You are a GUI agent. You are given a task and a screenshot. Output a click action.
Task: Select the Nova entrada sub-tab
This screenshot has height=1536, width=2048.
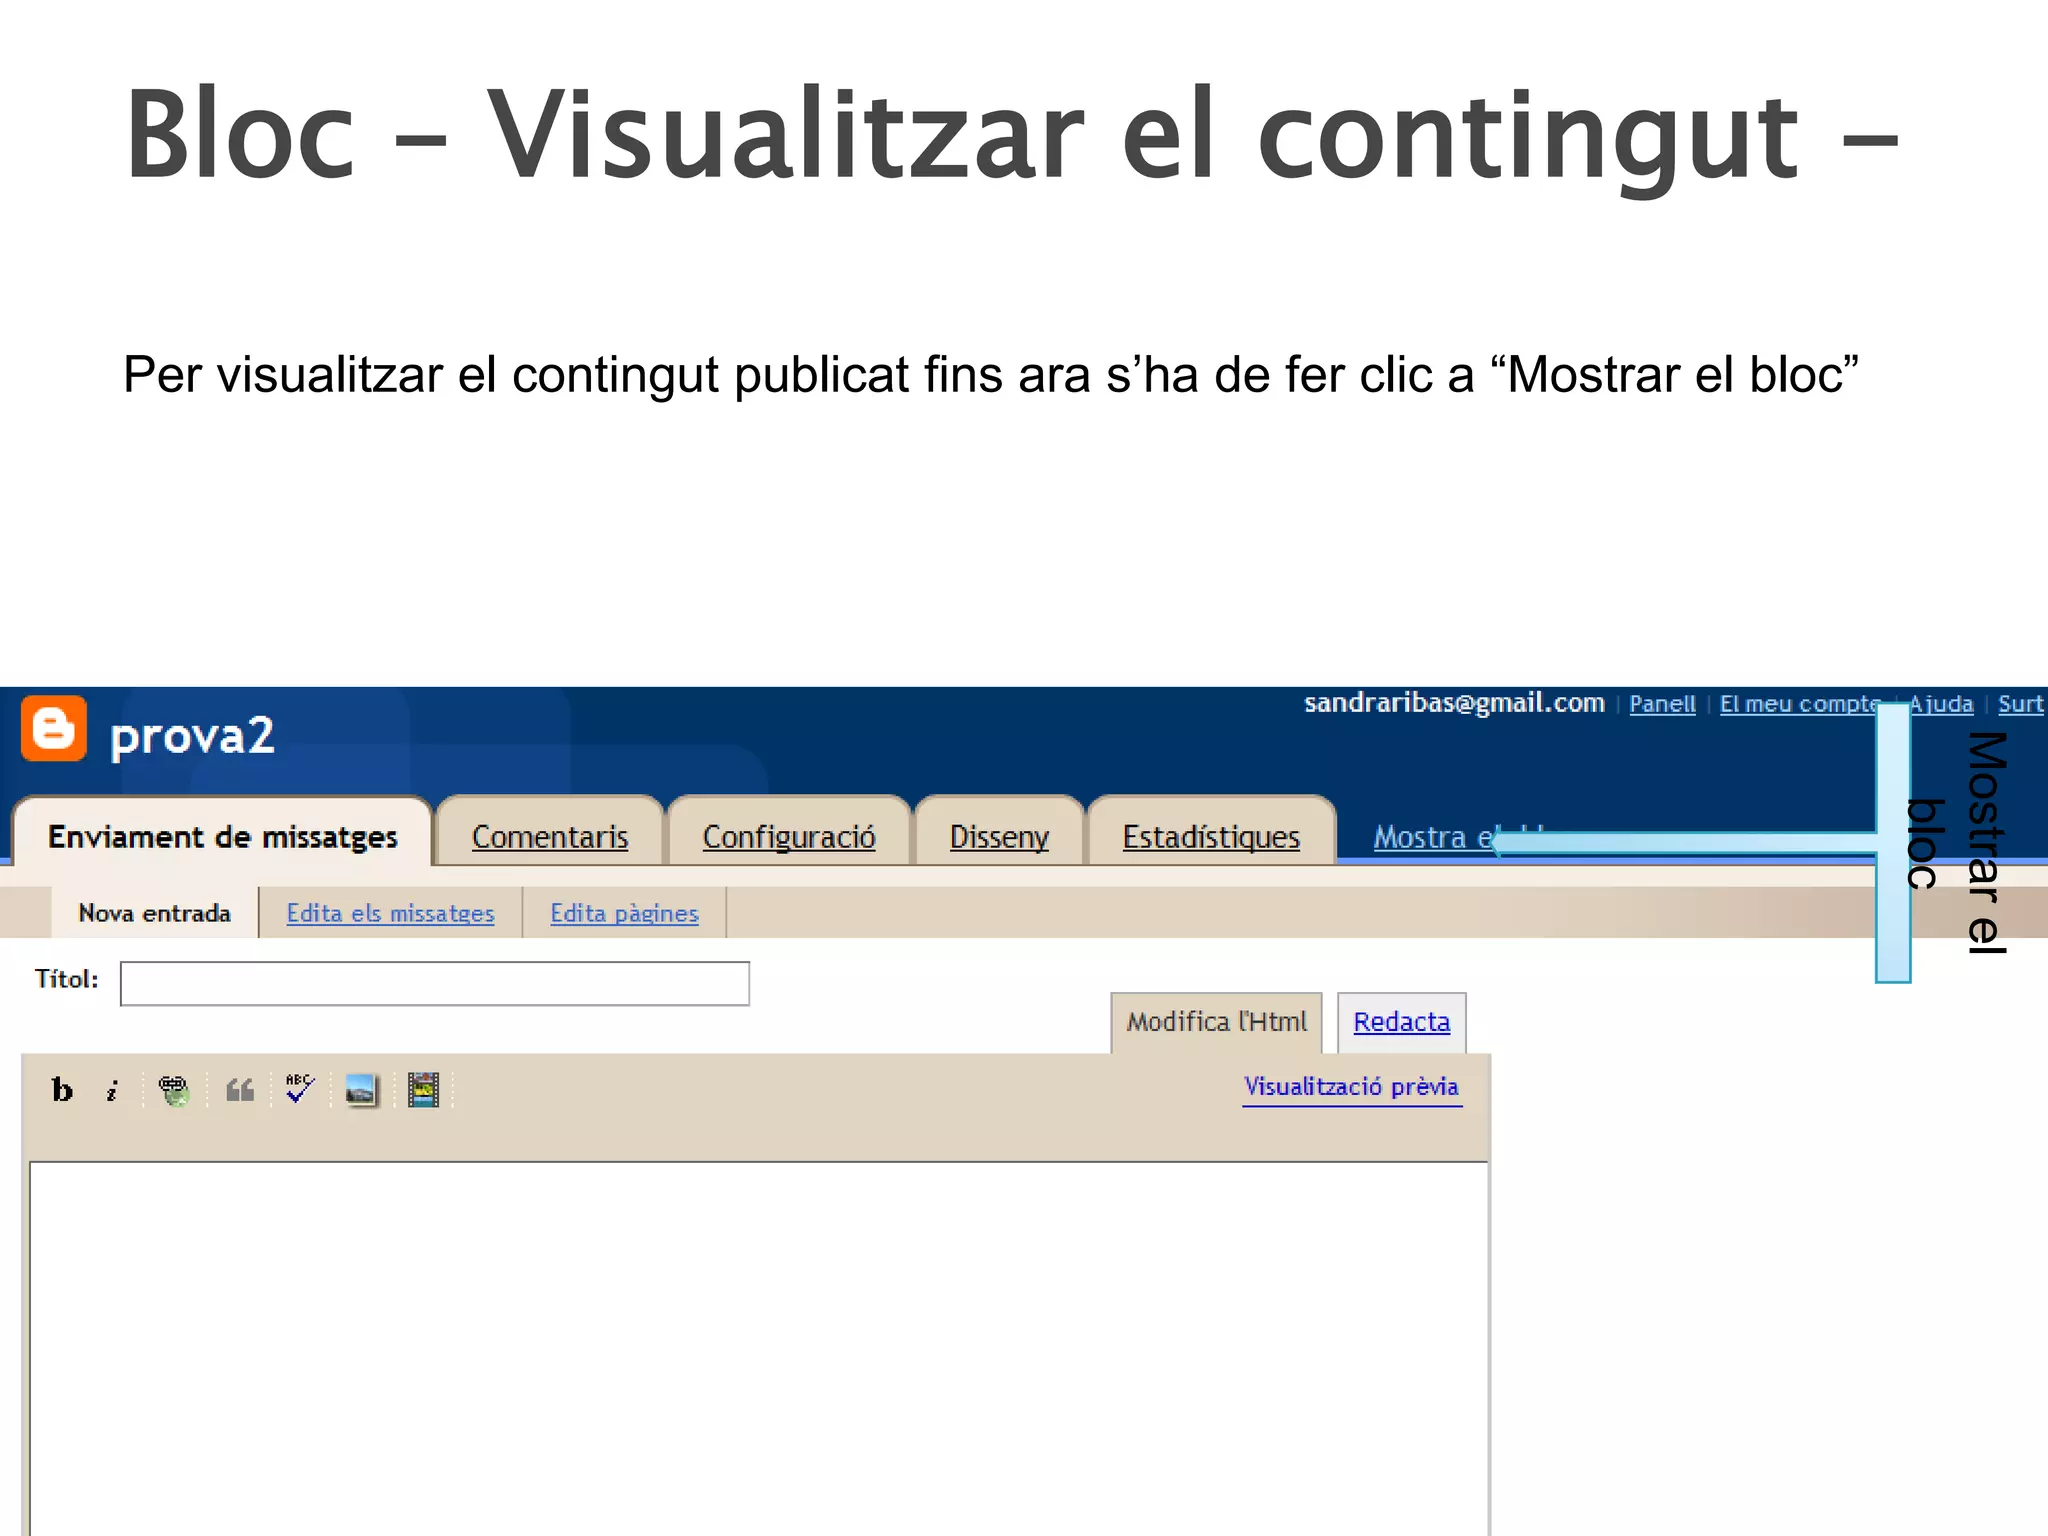tap(155, 913)
